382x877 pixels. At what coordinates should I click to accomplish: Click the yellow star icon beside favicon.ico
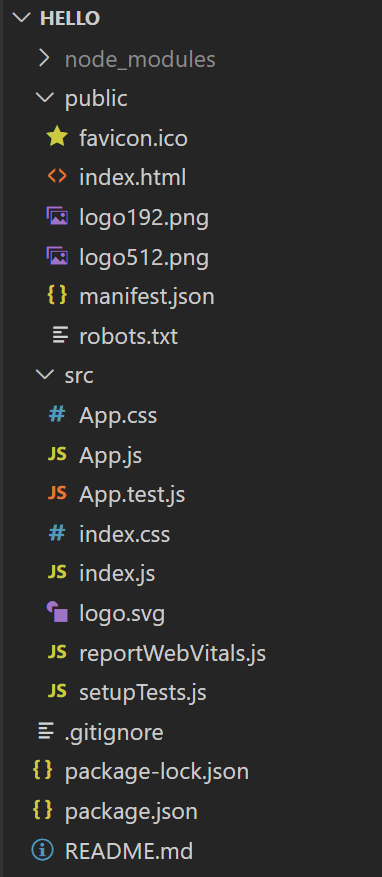[x=57, y=138]
